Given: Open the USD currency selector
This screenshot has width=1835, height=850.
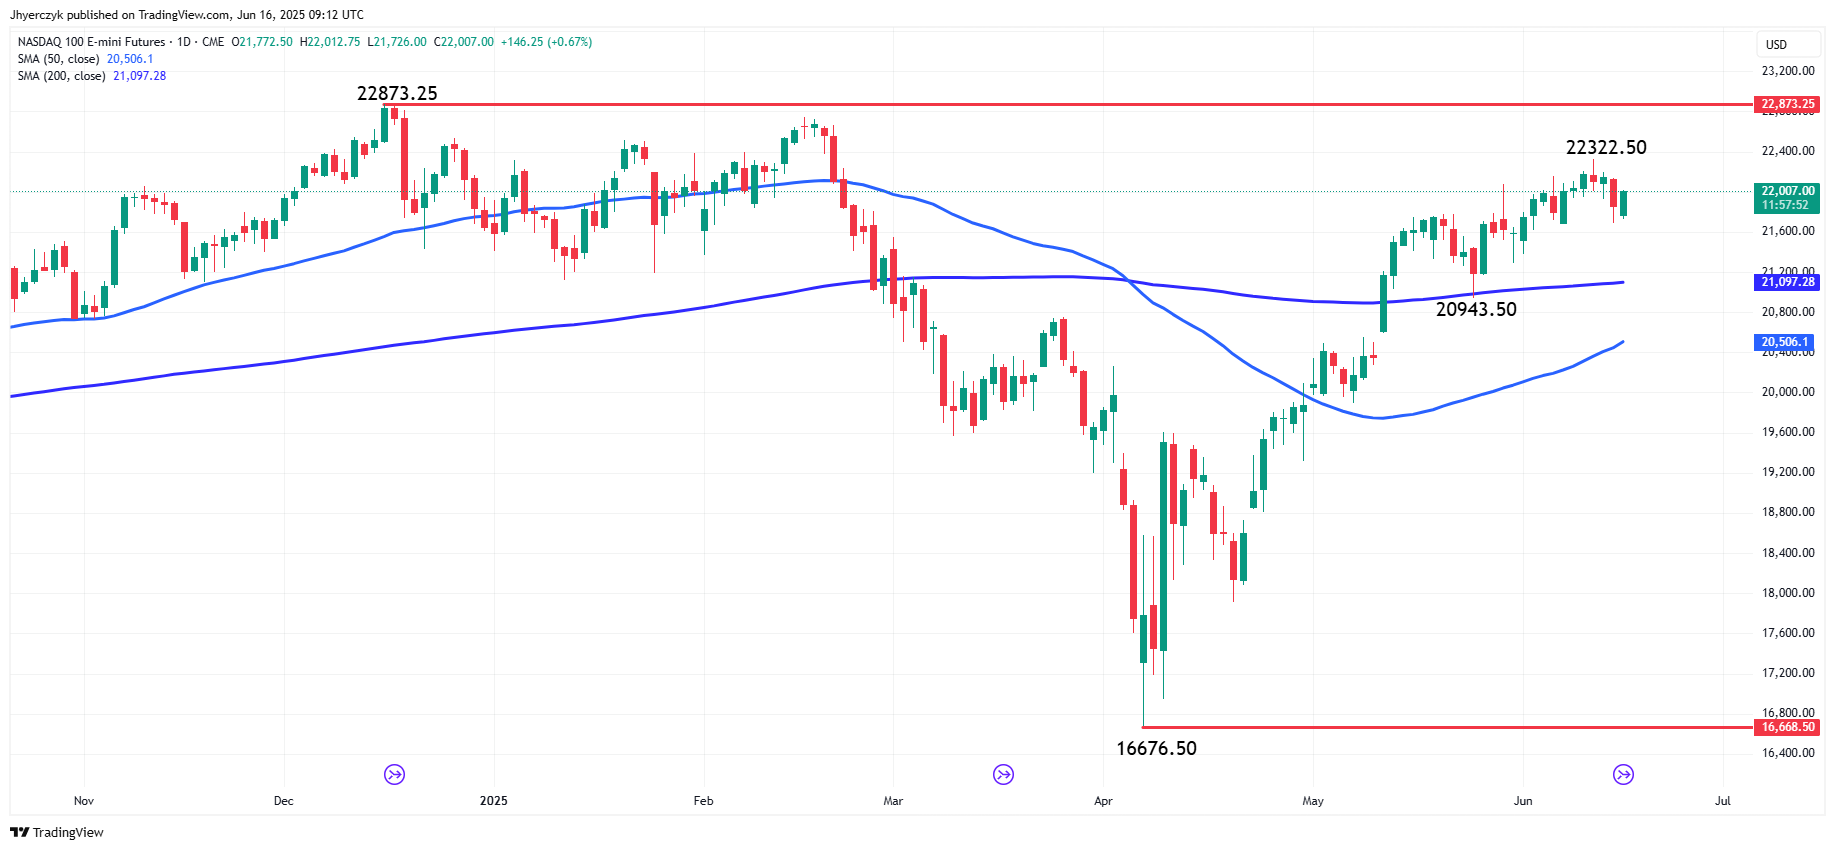Looking at the screenshot, I should point(1776,44).
